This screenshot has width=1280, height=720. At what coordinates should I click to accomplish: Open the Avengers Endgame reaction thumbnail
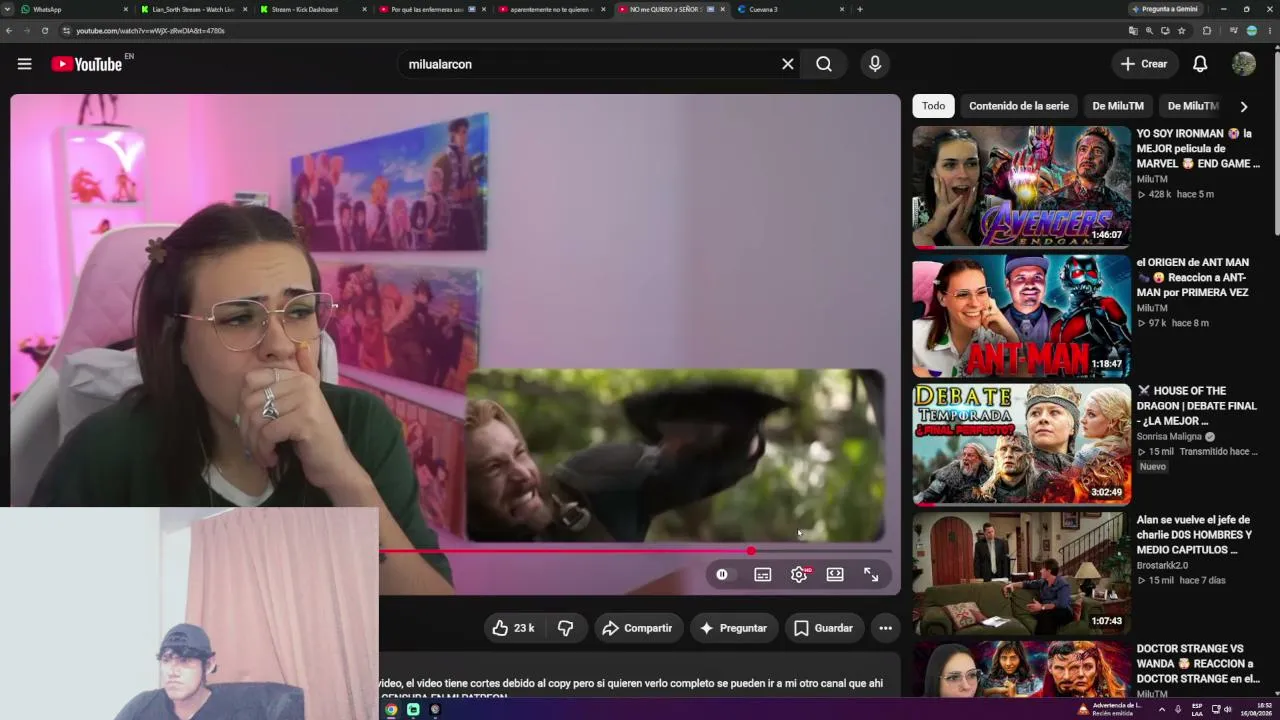click(1021, 186)
